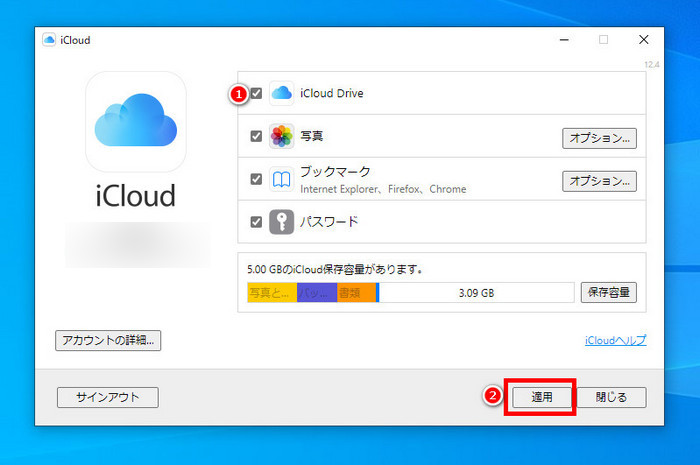Click the iCloud Drive label
This screenshot has width=700, height=465.
click(332, 93)
